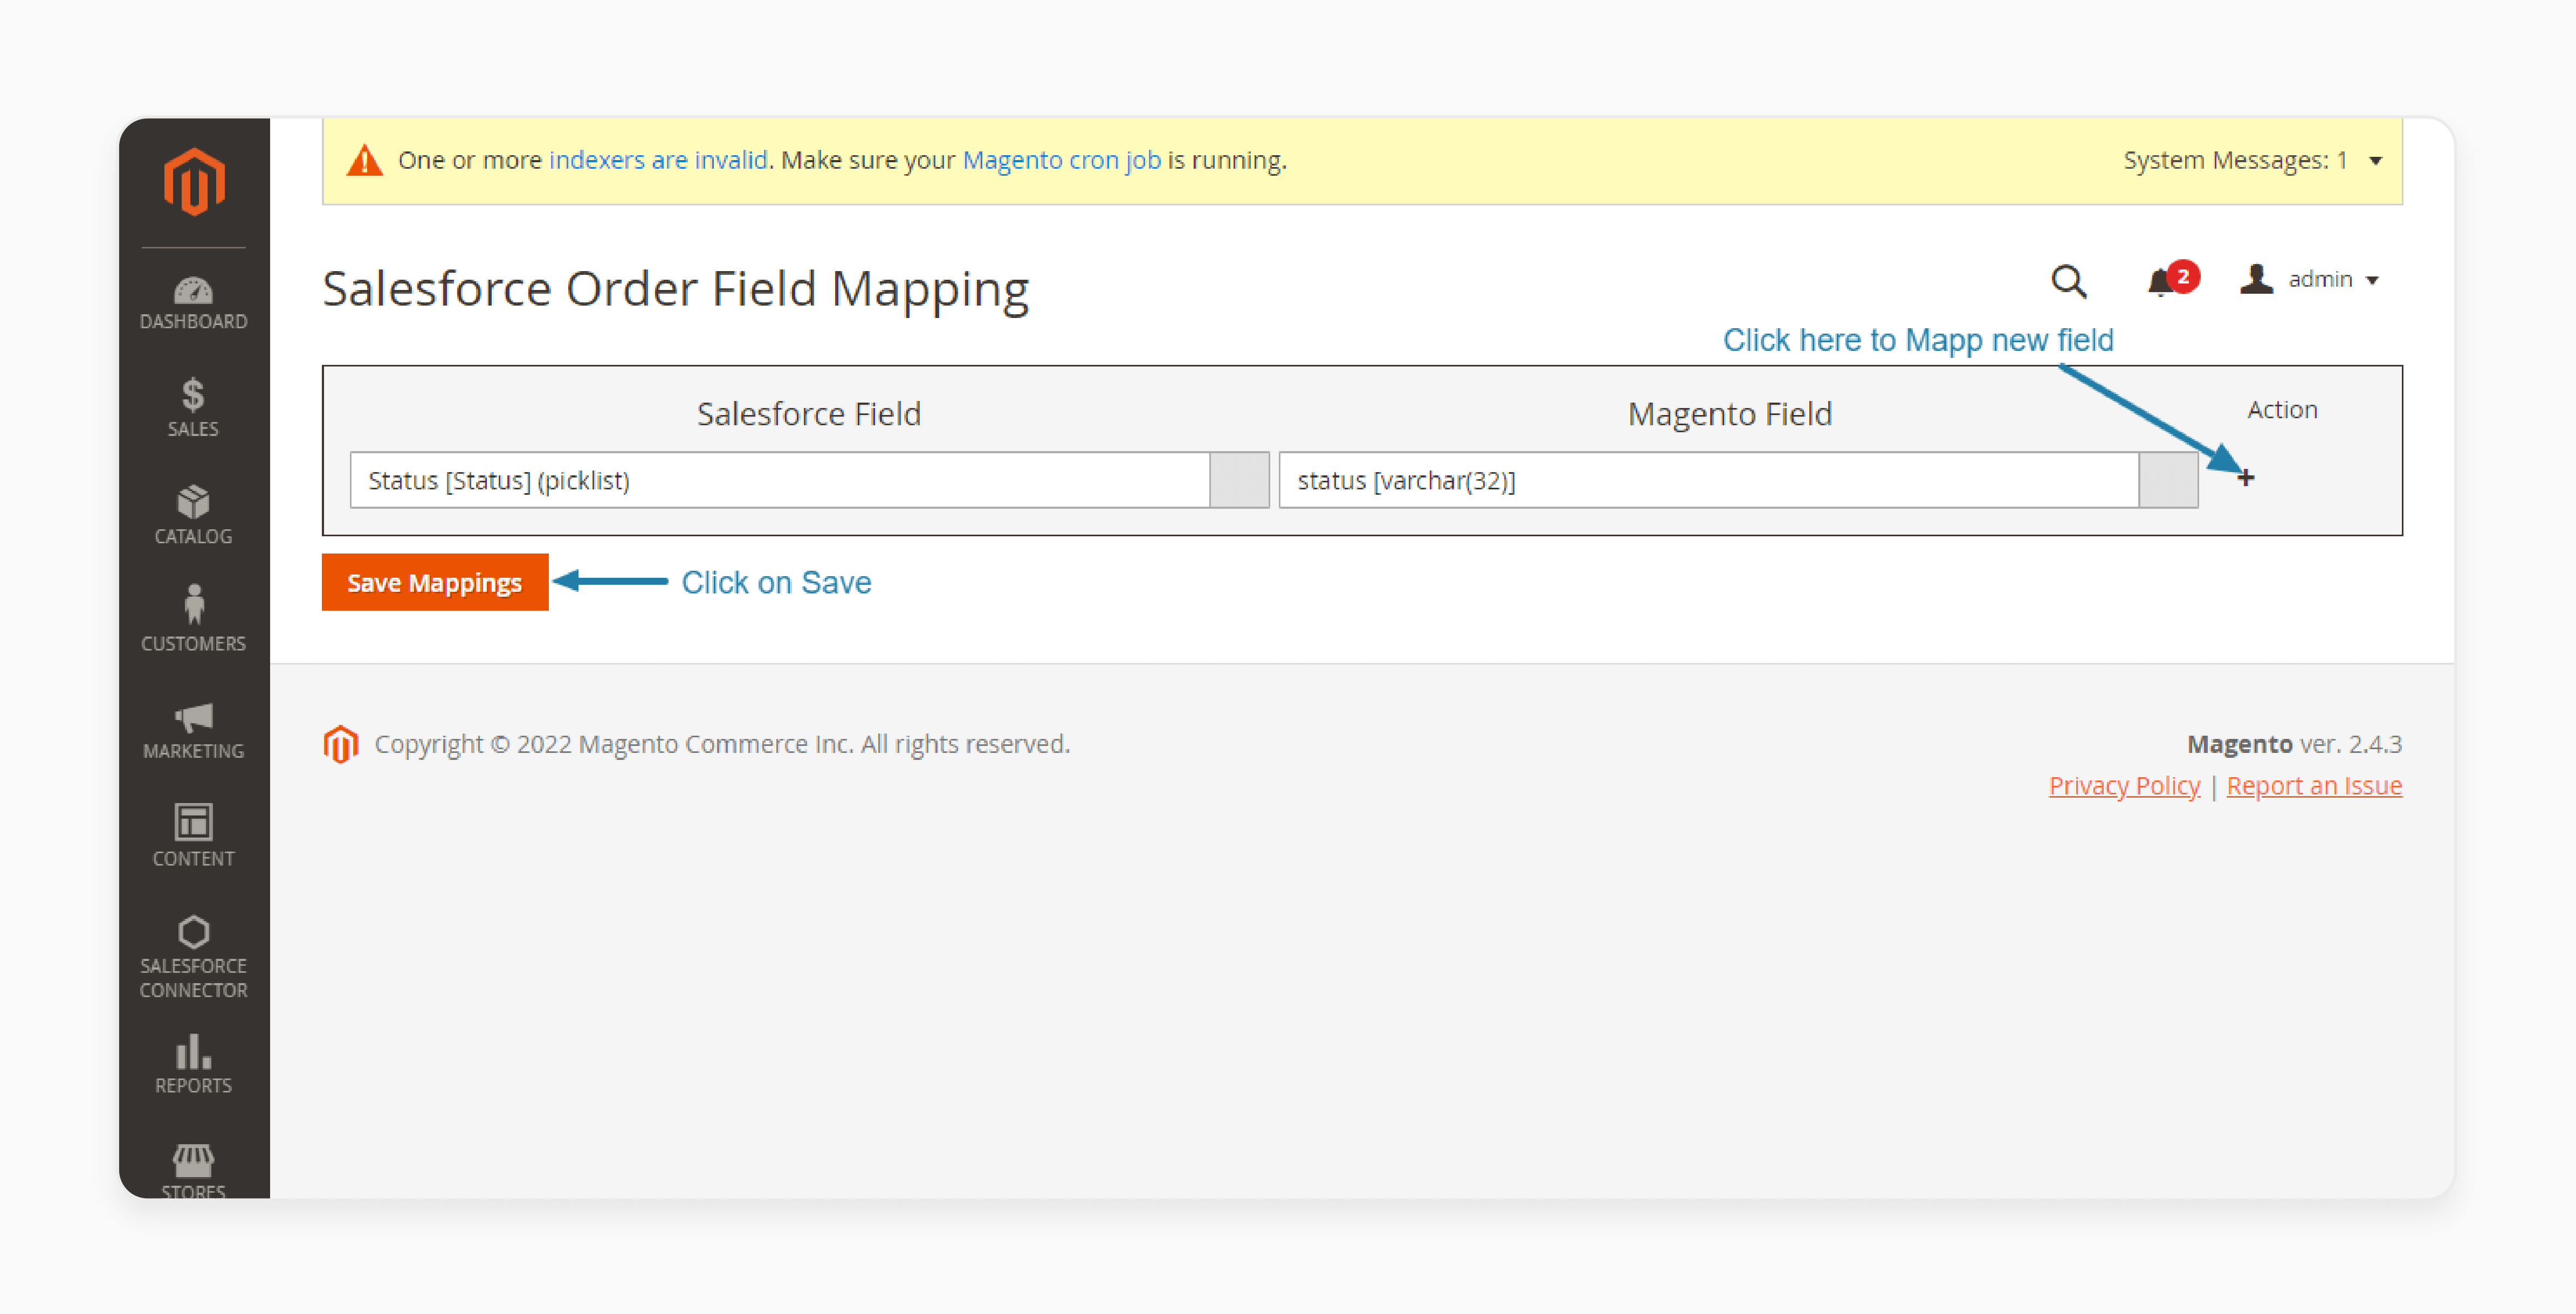Click the 'Action' column header
The height and width of the screenshot is (1314, 2576).
pos(2282,410)
